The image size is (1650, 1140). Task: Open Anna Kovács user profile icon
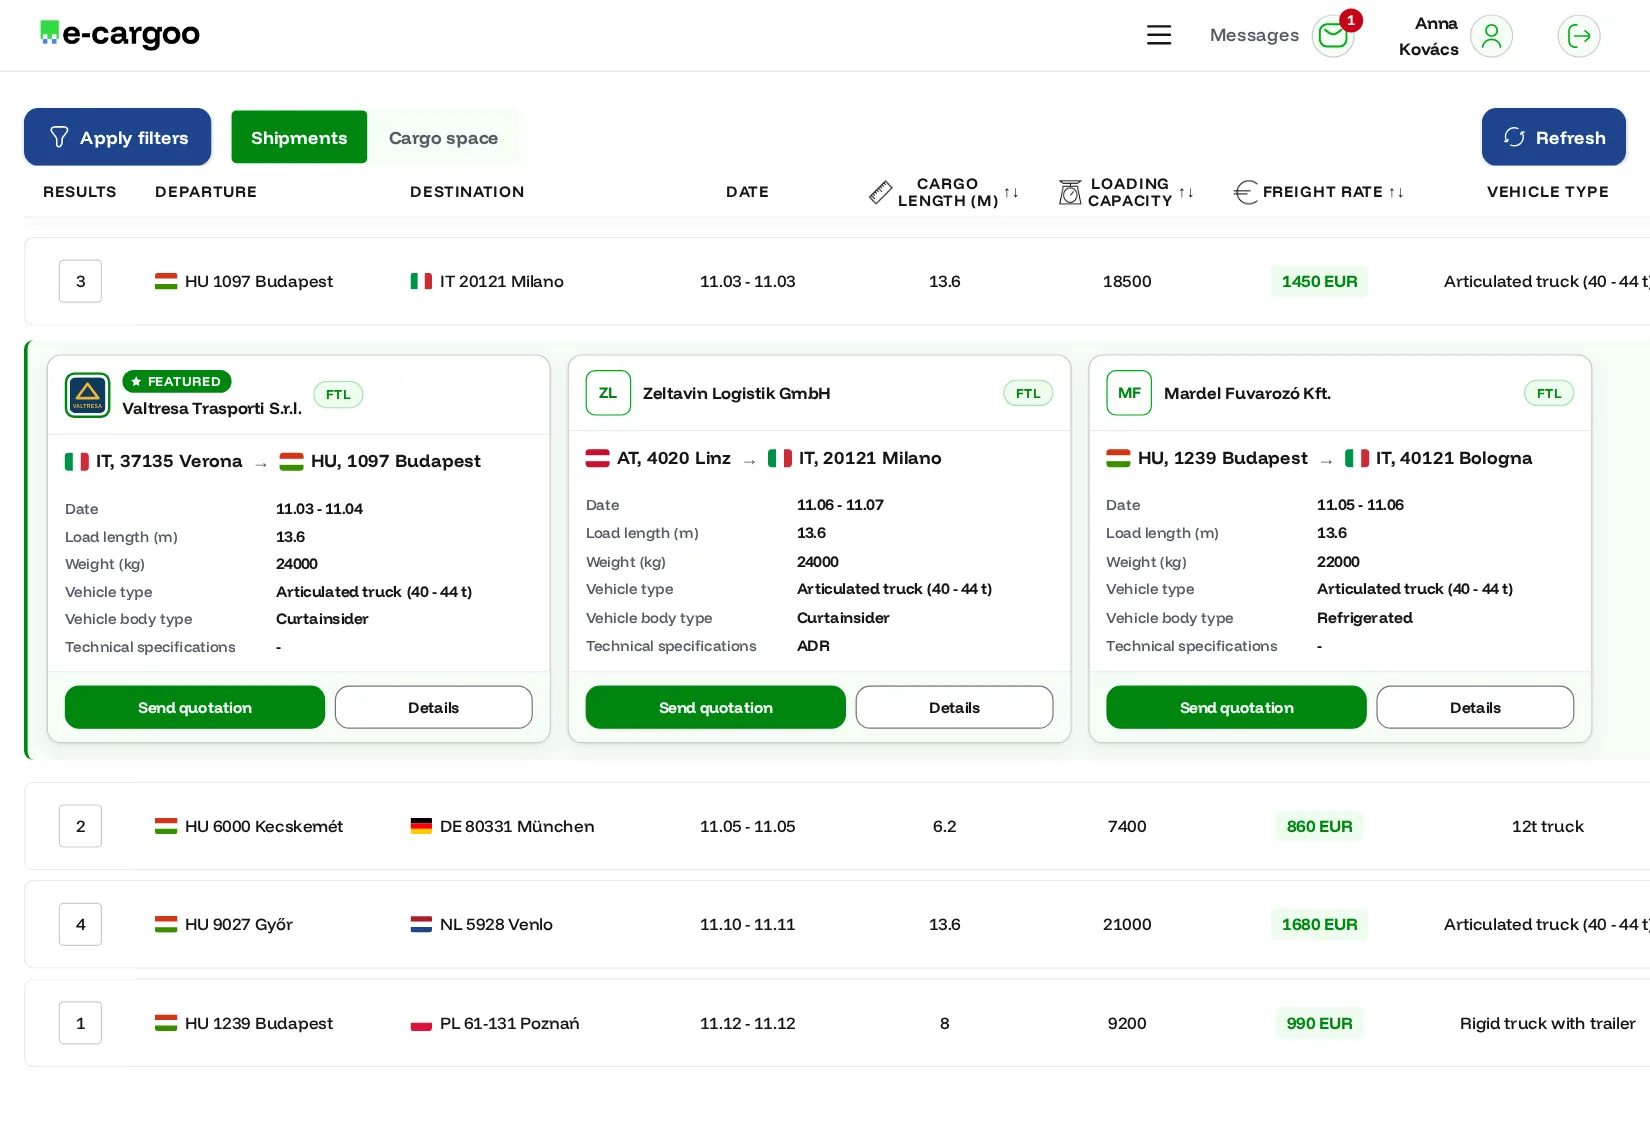1491,36
